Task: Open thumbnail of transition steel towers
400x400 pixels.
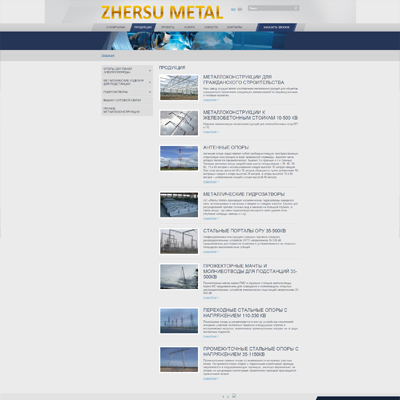Action: pos(179,321)
